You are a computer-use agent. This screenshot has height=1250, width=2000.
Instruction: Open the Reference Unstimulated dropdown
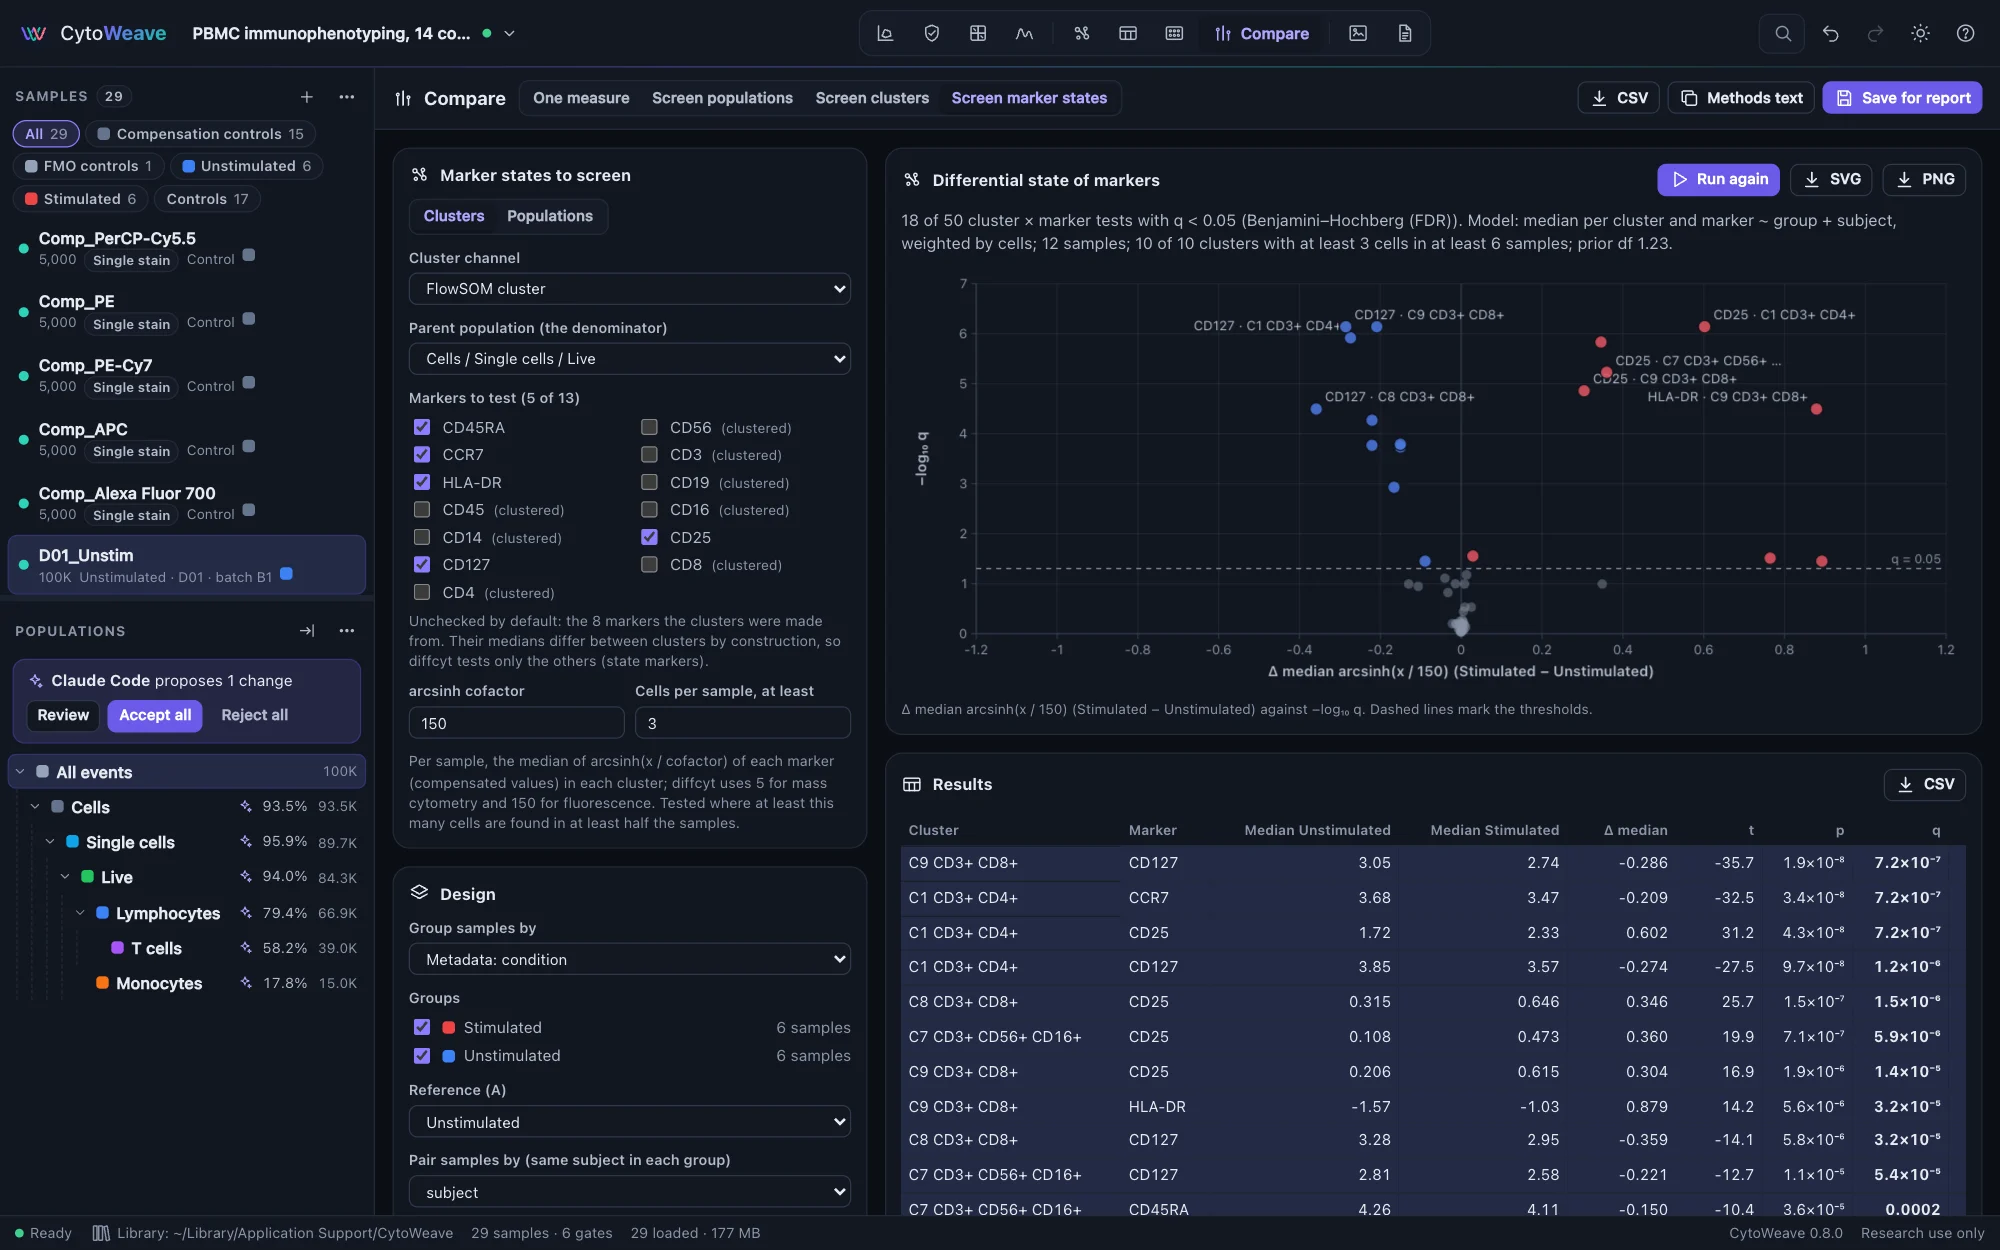coord(630,1122)
